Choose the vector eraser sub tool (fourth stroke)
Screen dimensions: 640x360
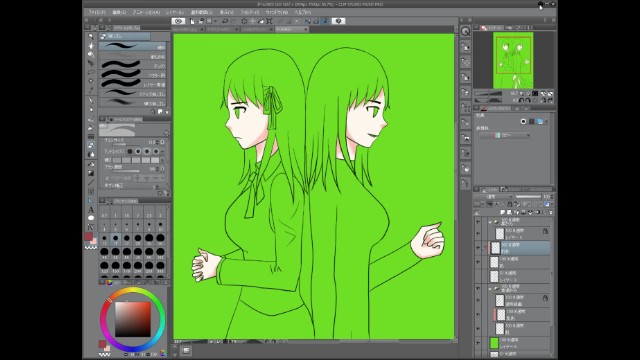[x=132, y=75]
